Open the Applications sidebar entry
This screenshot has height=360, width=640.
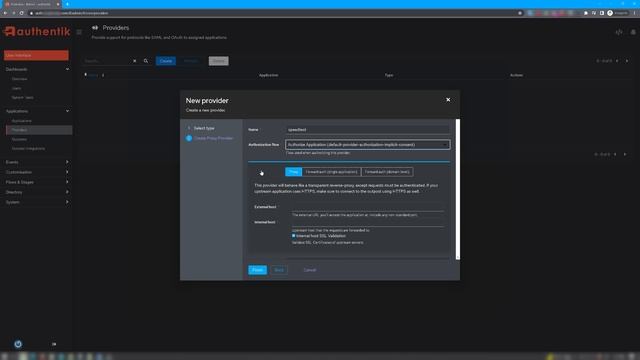click(21, 121)
